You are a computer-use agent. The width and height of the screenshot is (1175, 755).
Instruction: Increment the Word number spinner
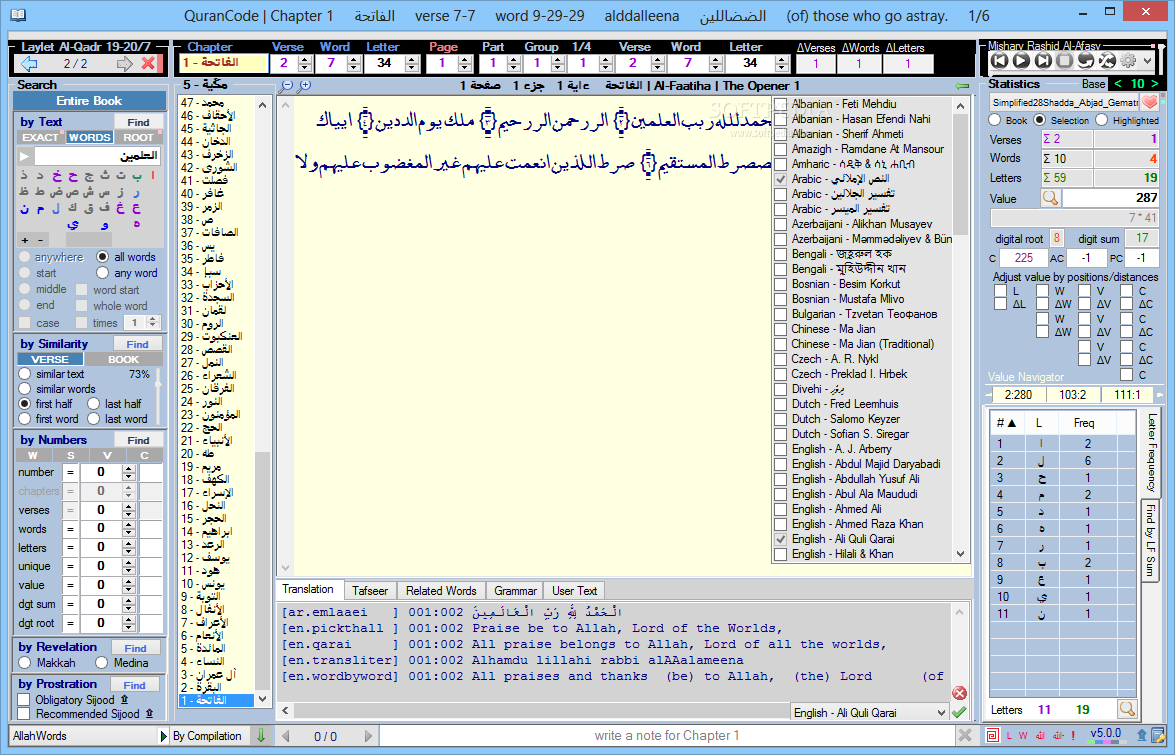[354, 60]
